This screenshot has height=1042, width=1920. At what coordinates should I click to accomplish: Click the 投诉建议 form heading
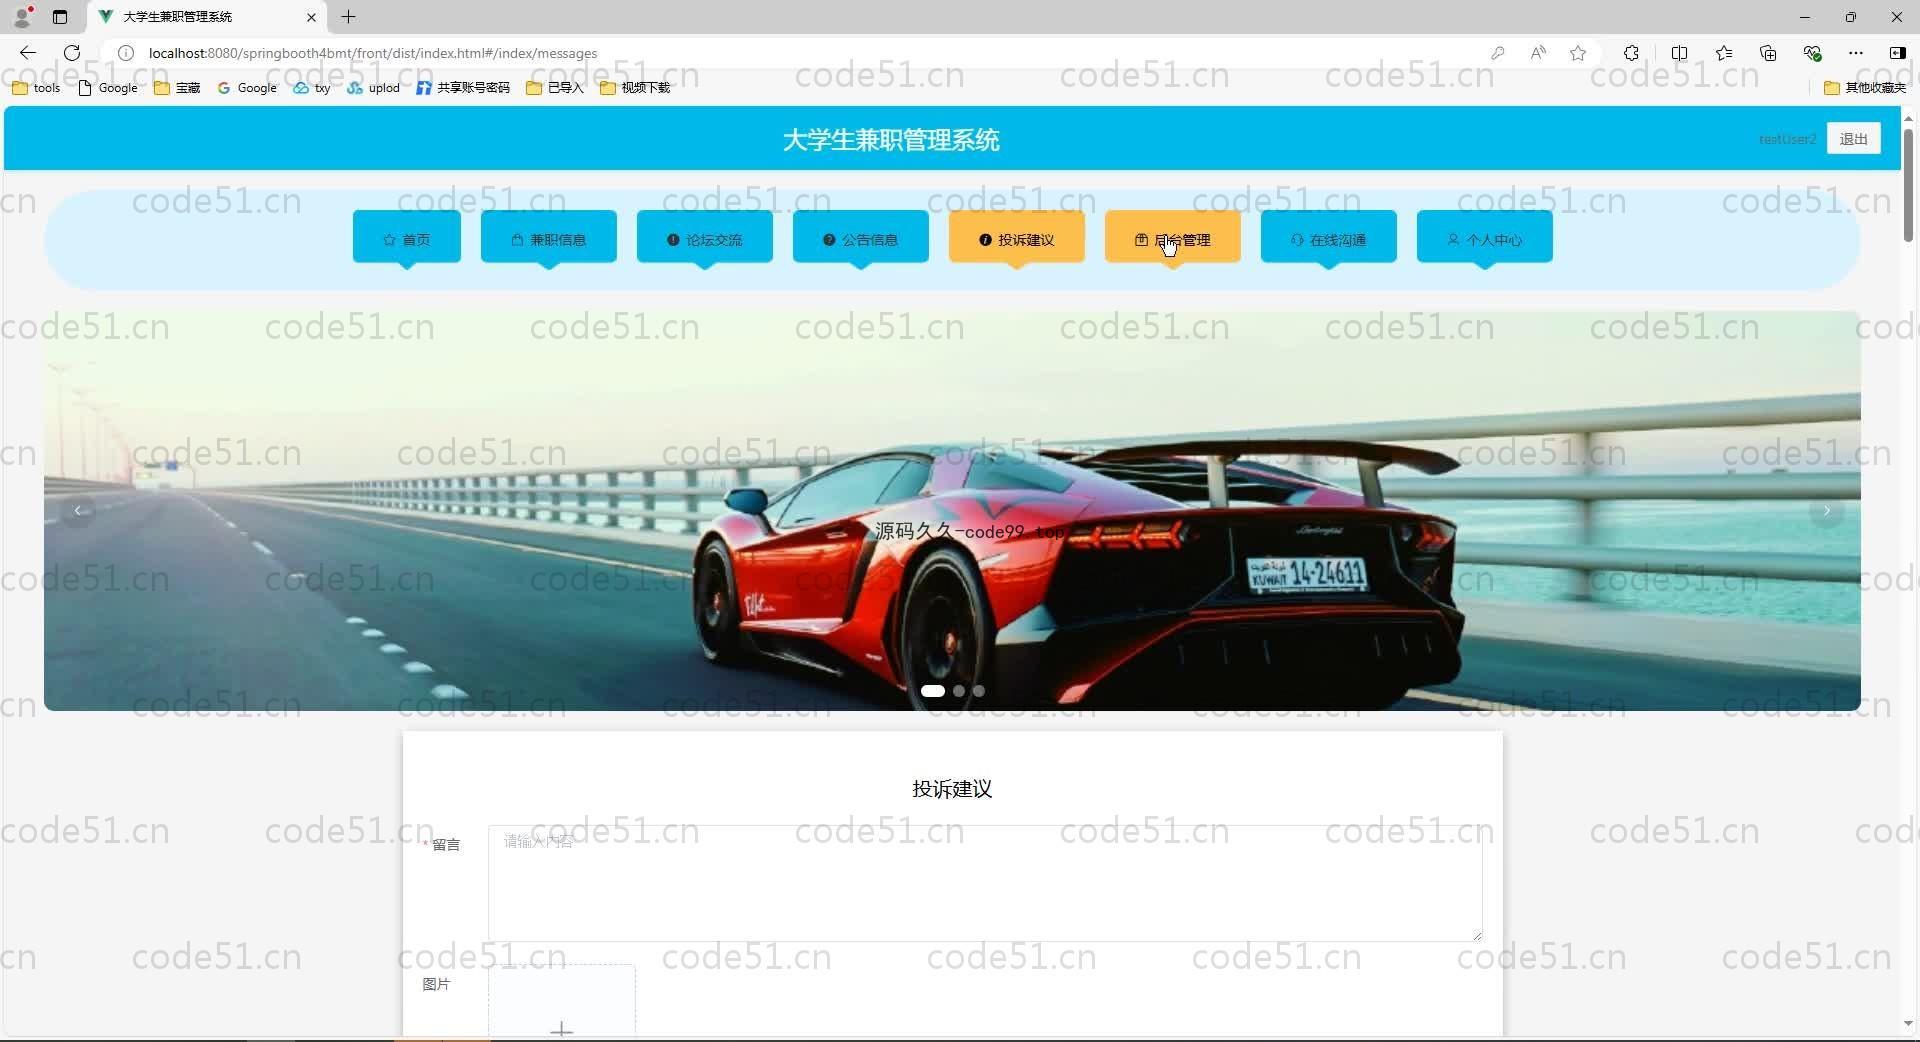coord(952,789)
